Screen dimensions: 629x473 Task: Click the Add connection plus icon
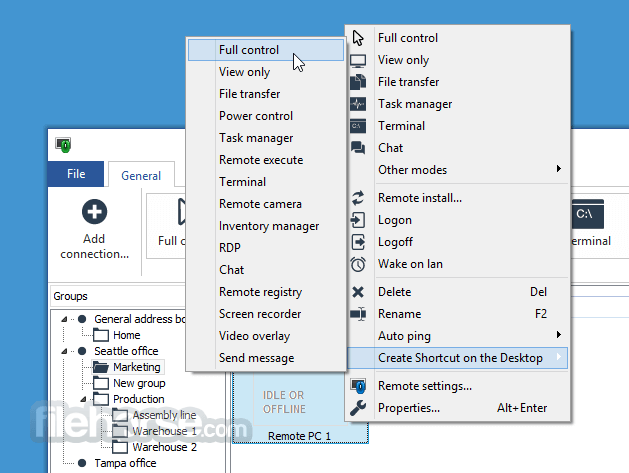(95, 211)
